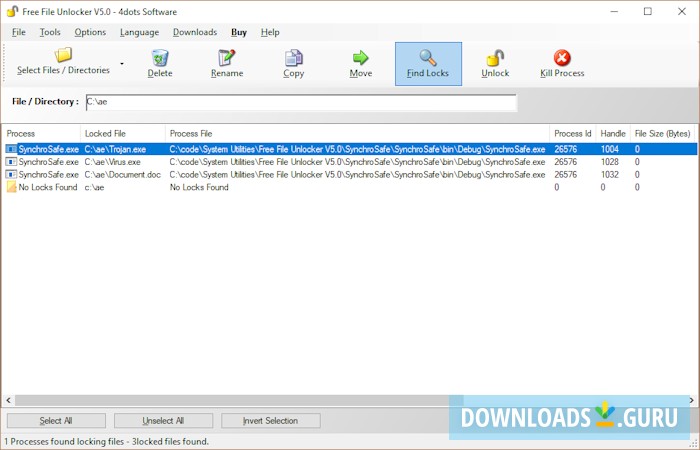
Task: Open the Buy menu
Action: 239,32
